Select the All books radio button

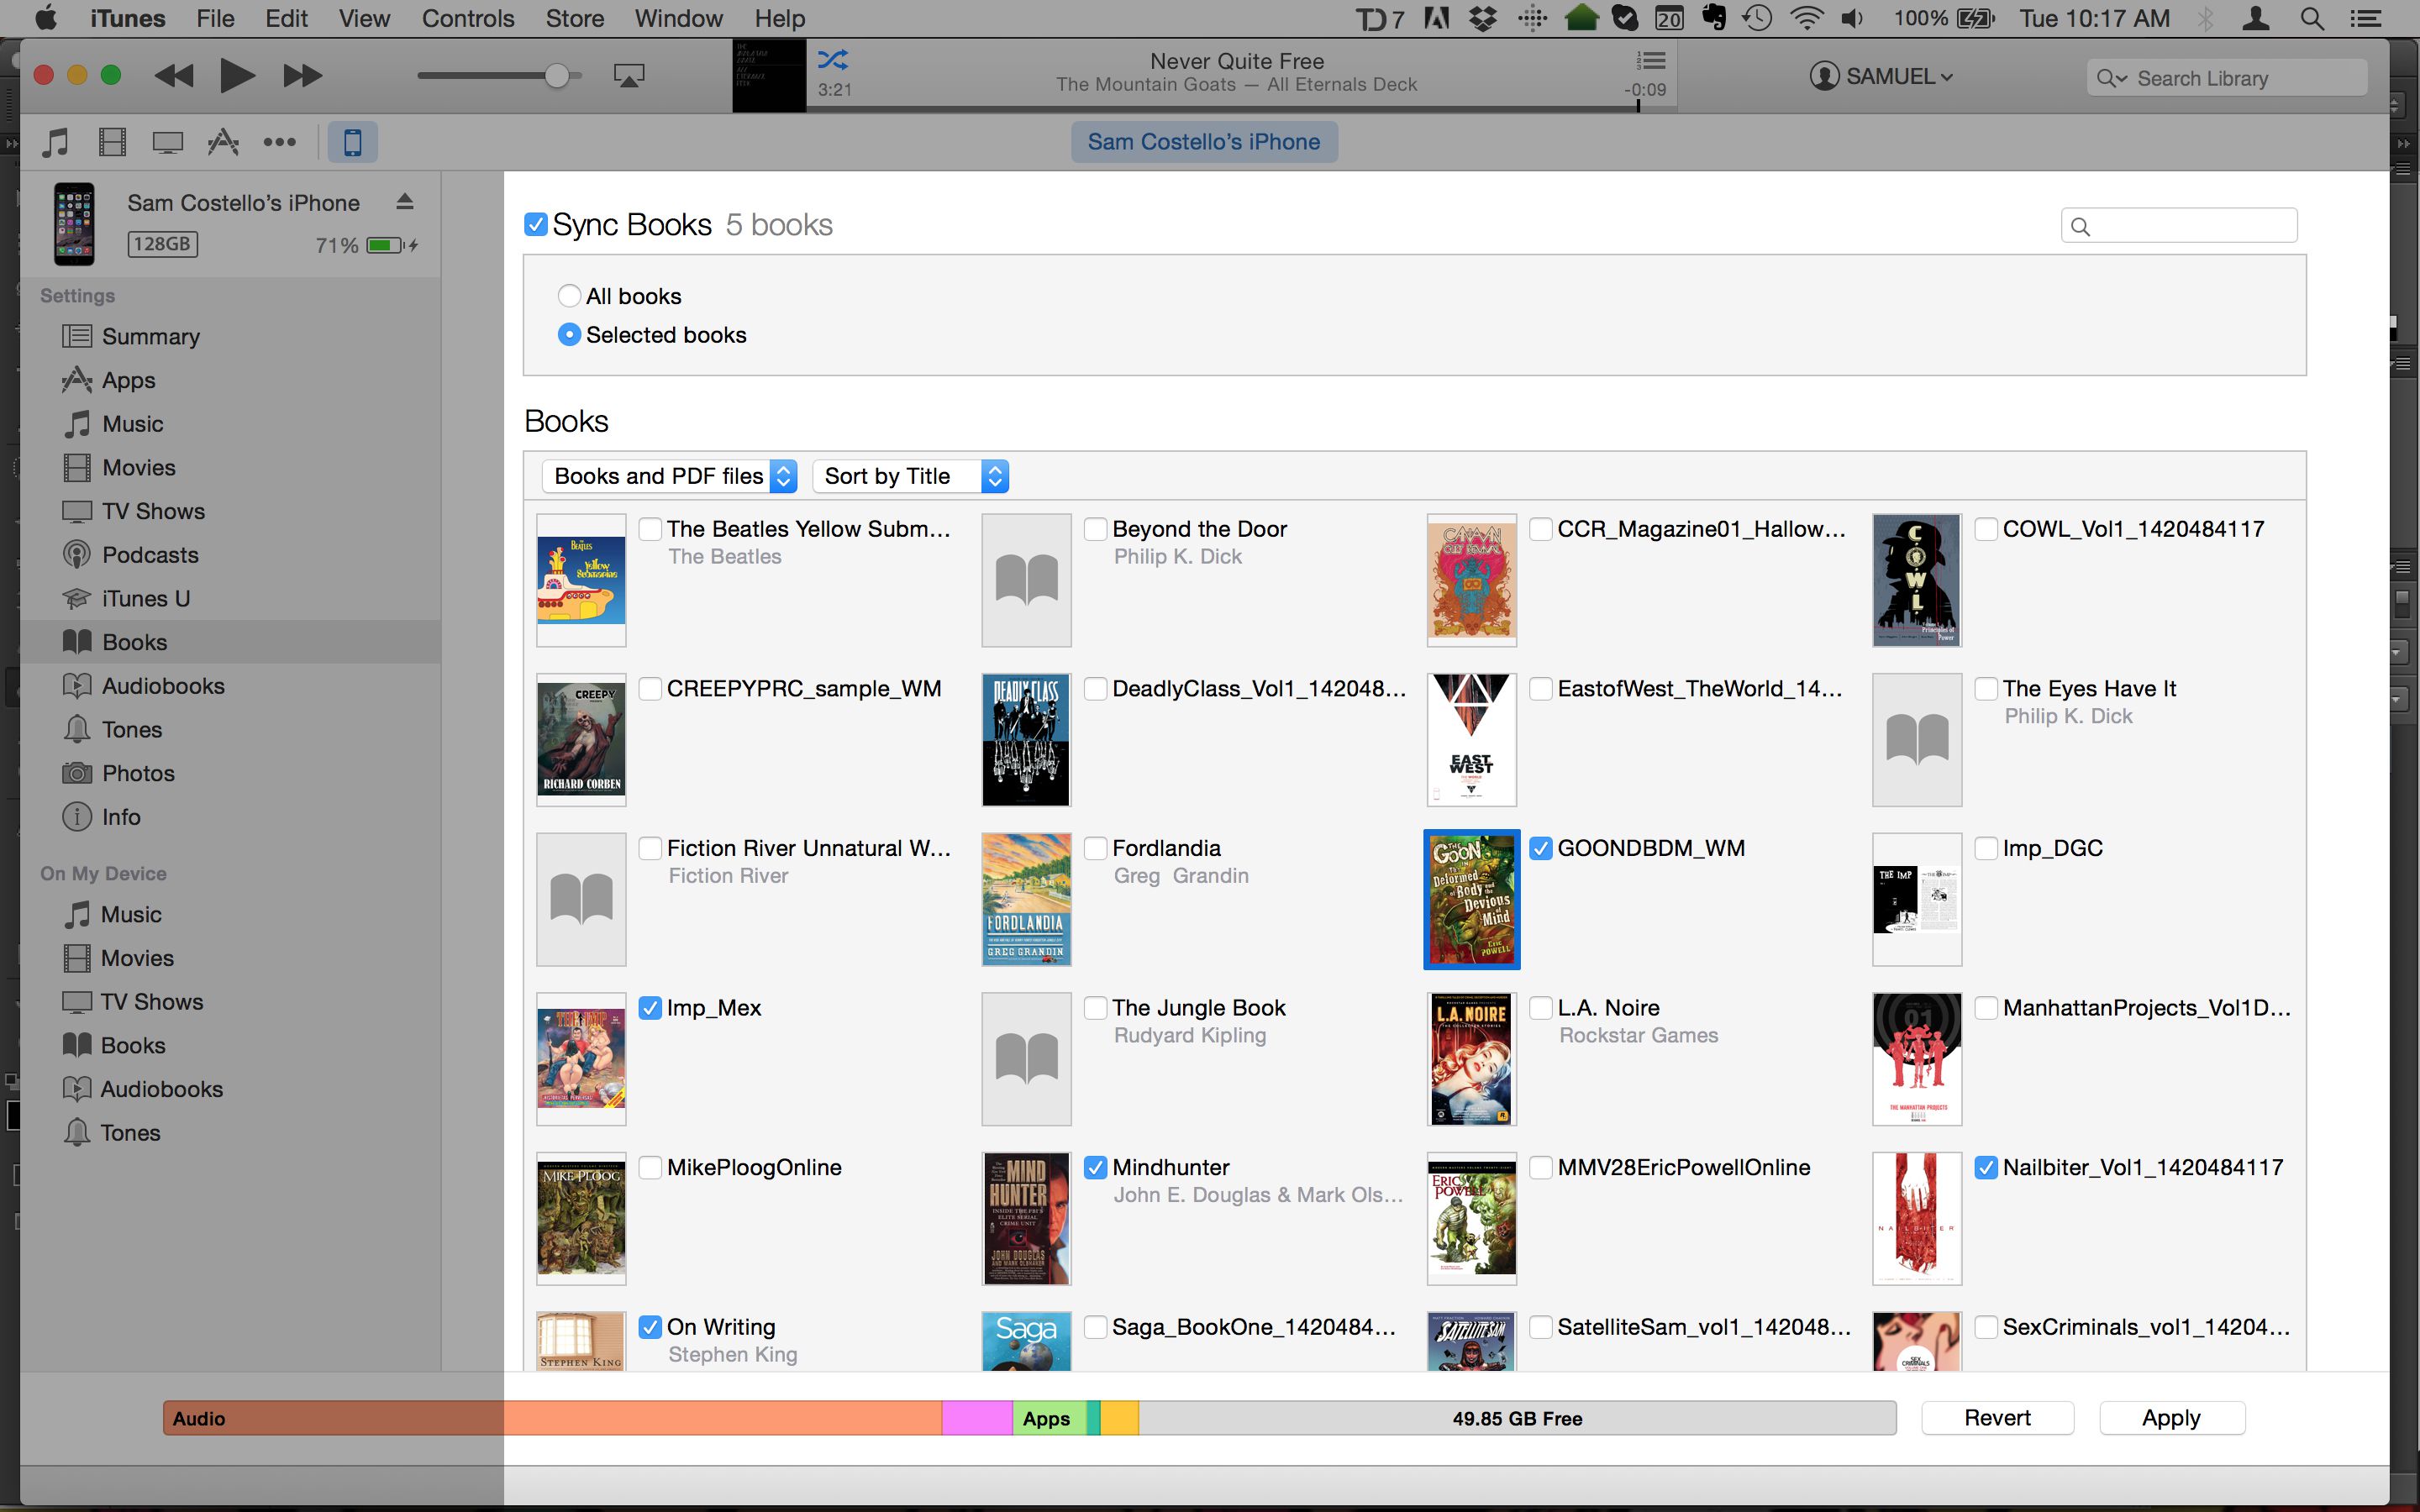click(569, 296)
